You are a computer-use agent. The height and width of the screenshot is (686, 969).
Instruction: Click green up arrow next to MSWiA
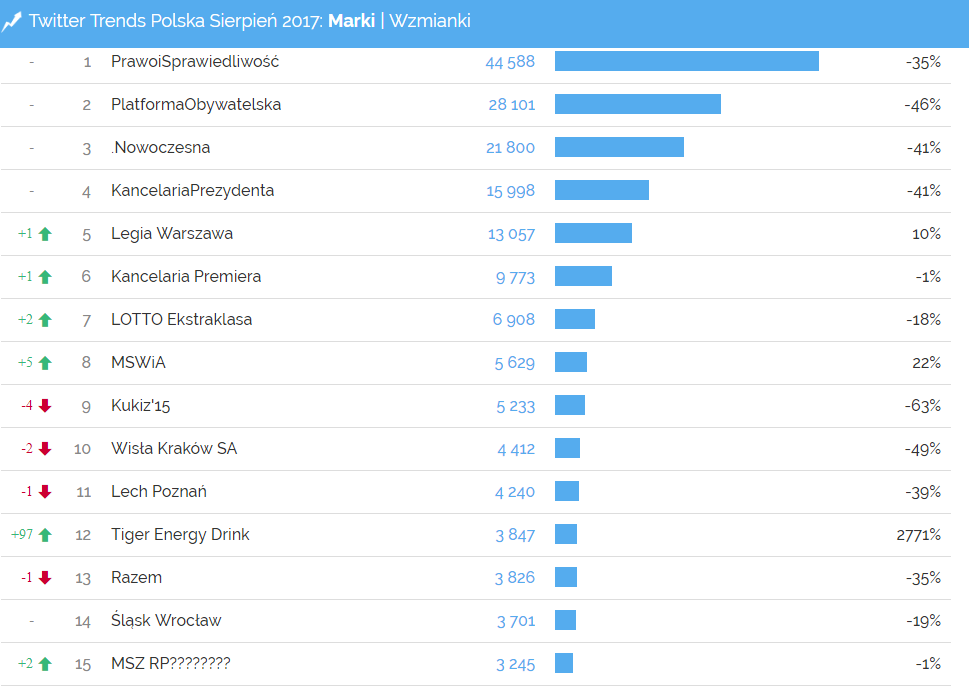coord(45,363)
